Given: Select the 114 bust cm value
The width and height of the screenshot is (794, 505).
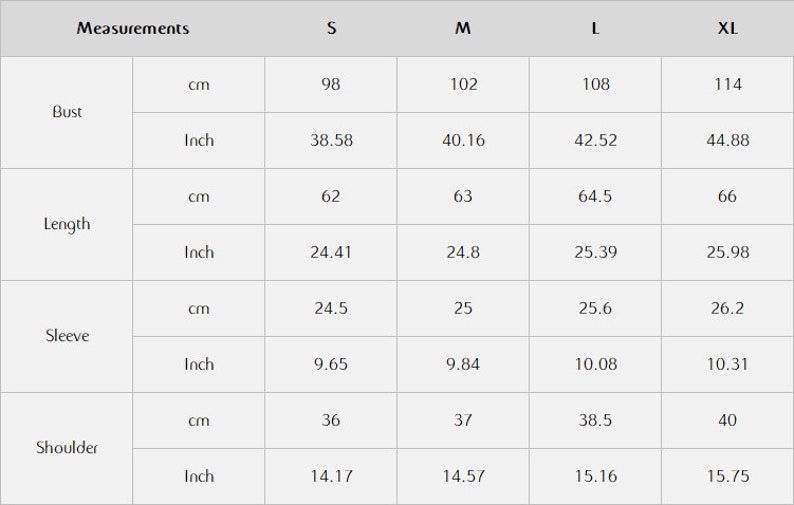Looking at the screenshot, I should (727, 84).
